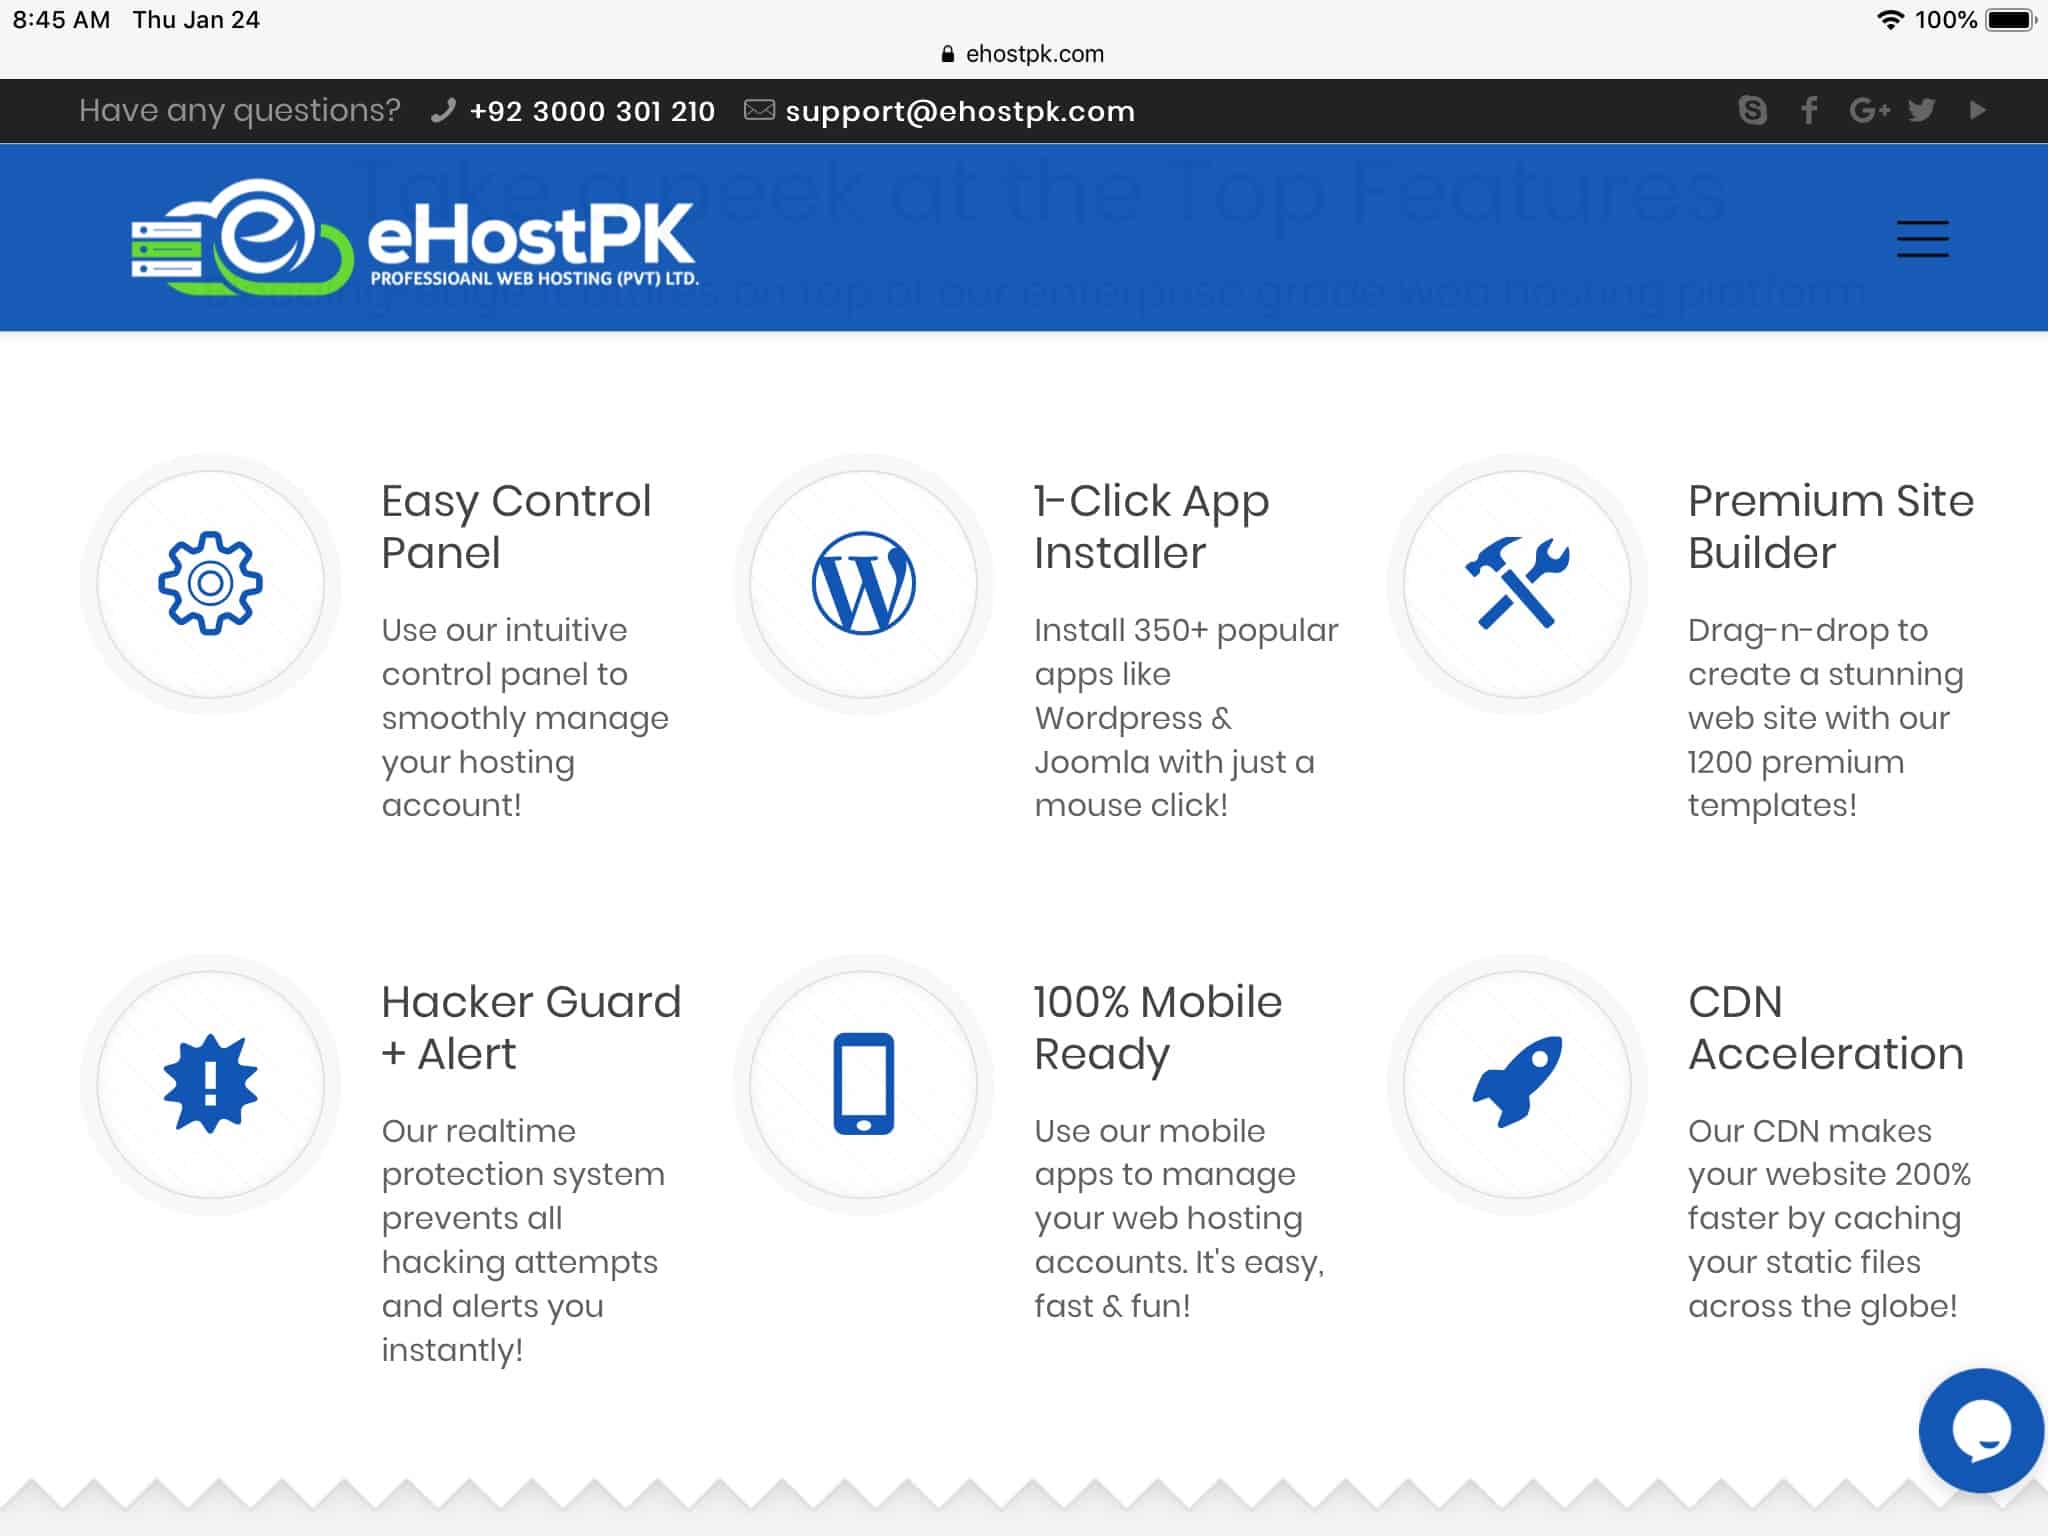Click the Twitter social media icon

[1922, 110]
